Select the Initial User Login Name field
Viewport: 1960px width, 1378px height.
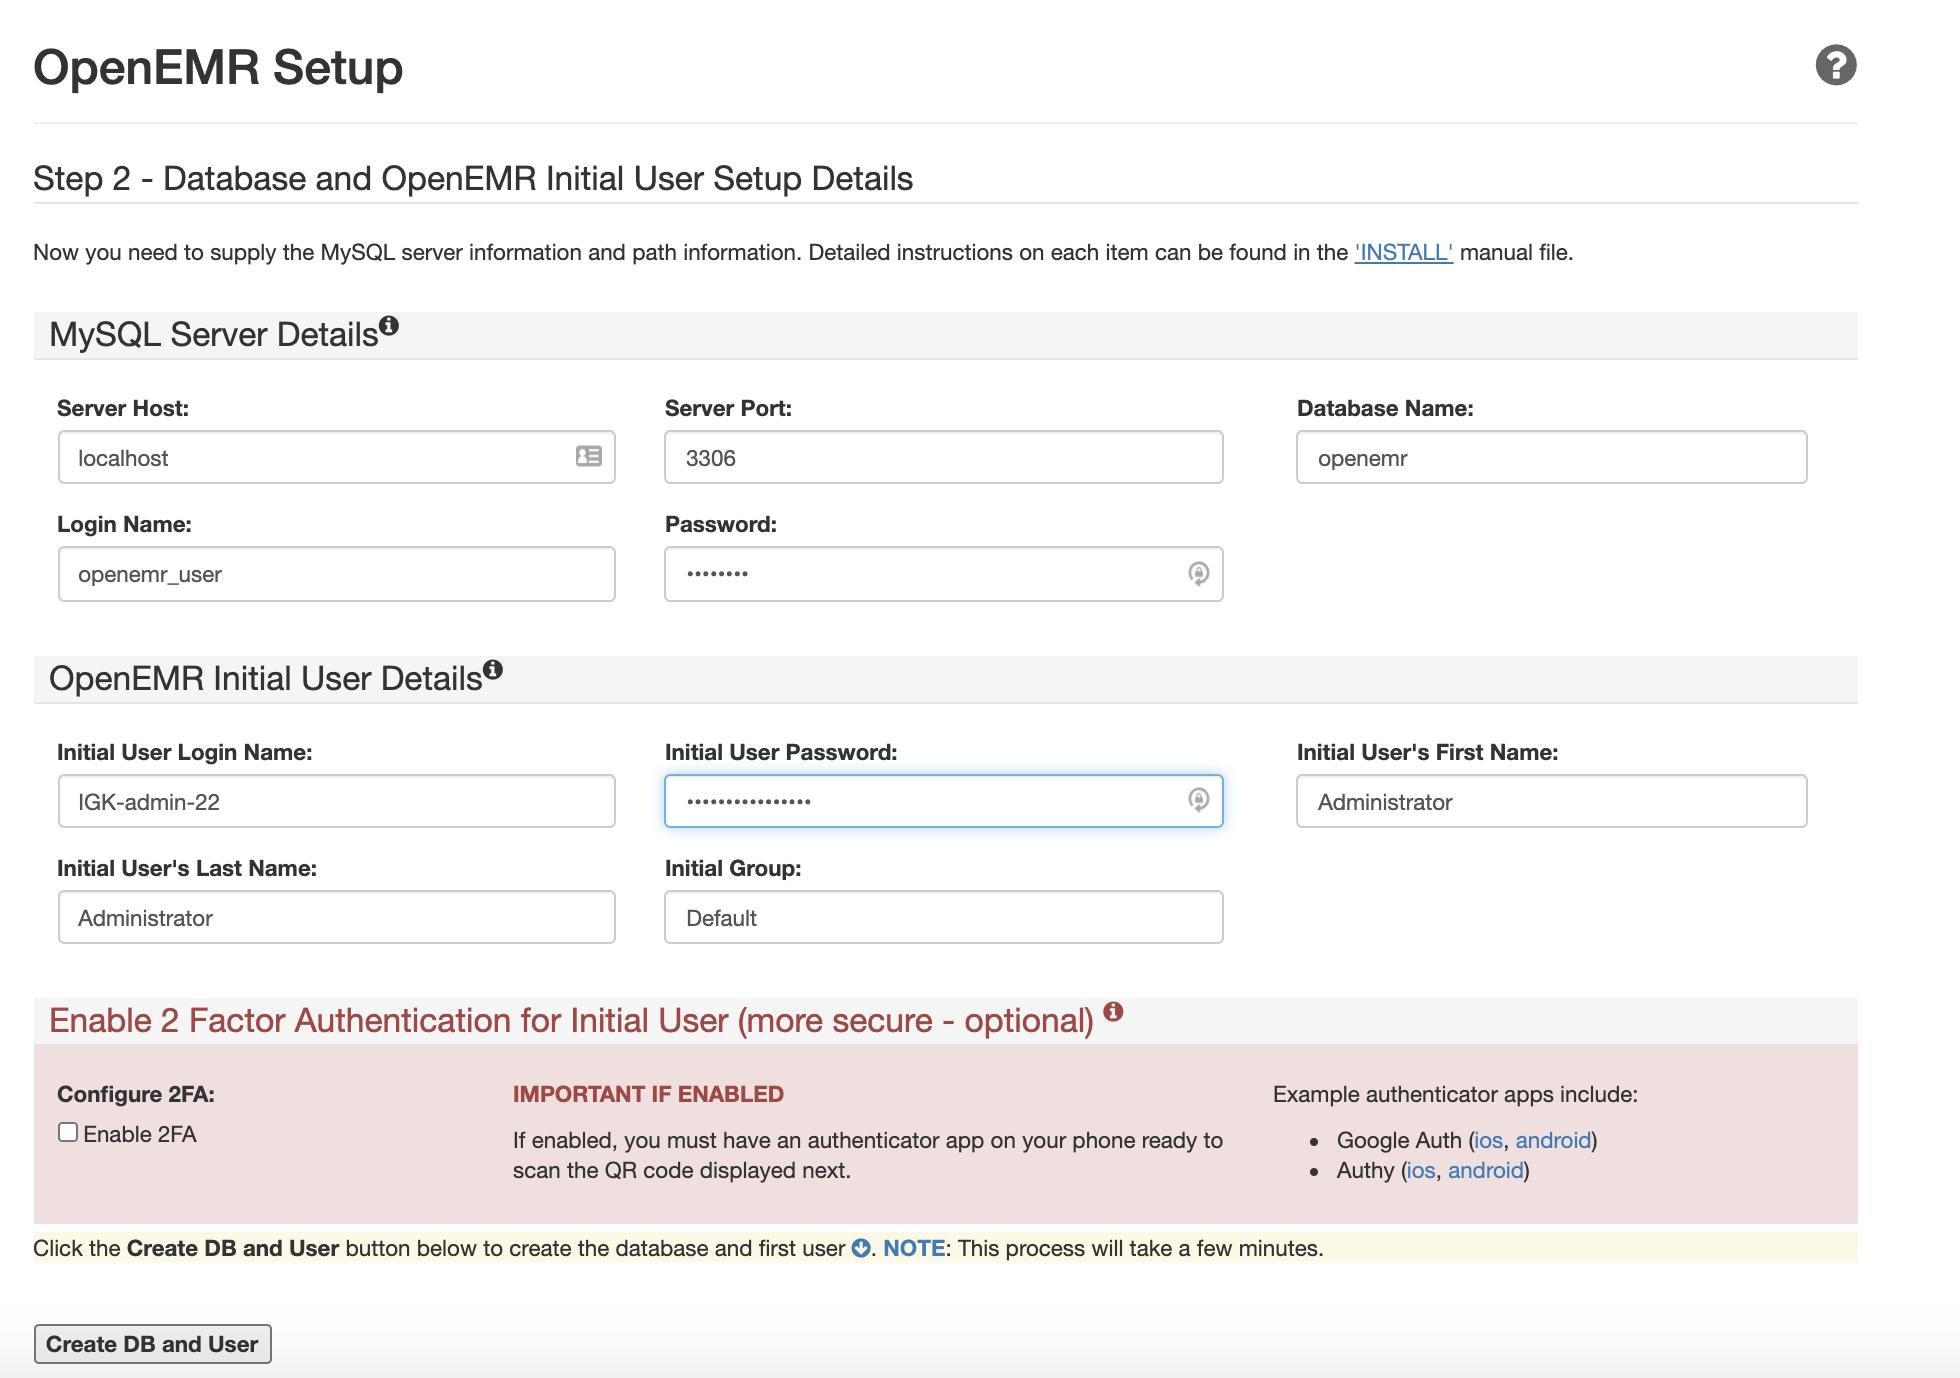point(336,801)
